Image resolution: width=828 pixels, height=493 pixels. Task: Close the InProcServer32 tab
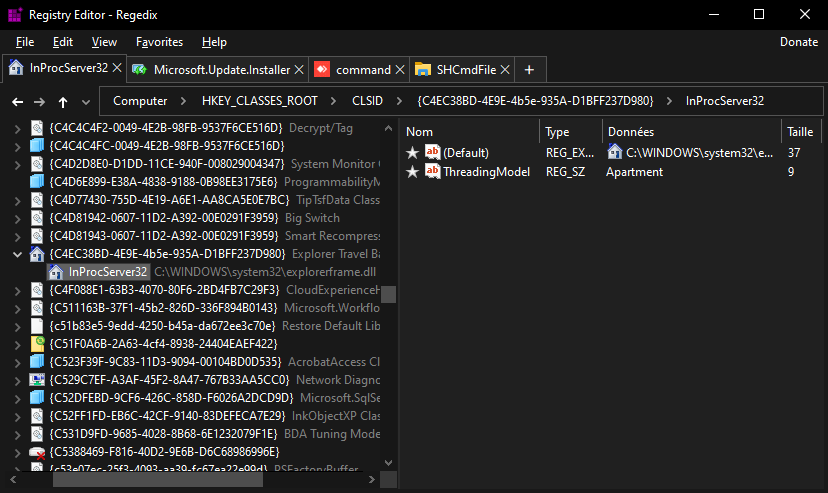(x=117, y=68)
